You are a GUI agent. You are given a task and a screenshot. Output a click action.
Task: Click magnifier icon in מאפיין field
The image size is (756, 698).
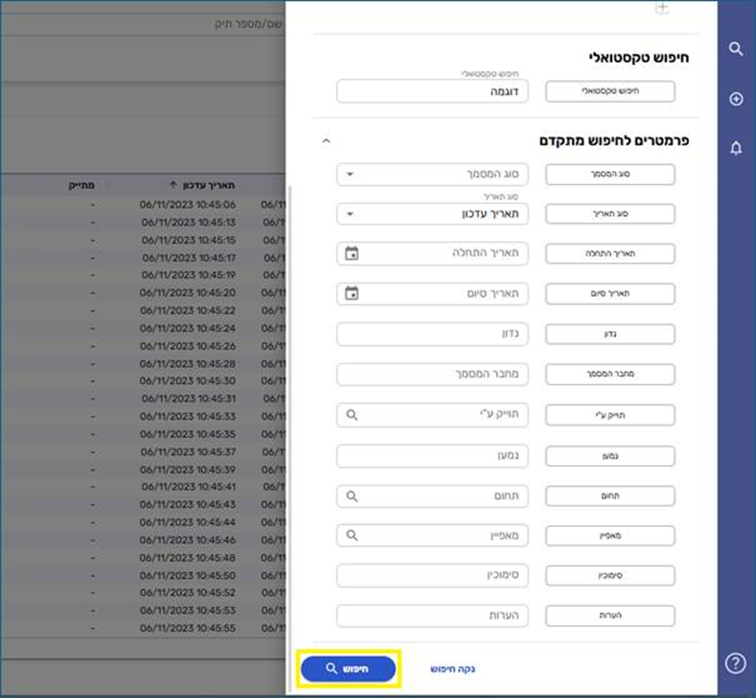click(x=351, y=535)
